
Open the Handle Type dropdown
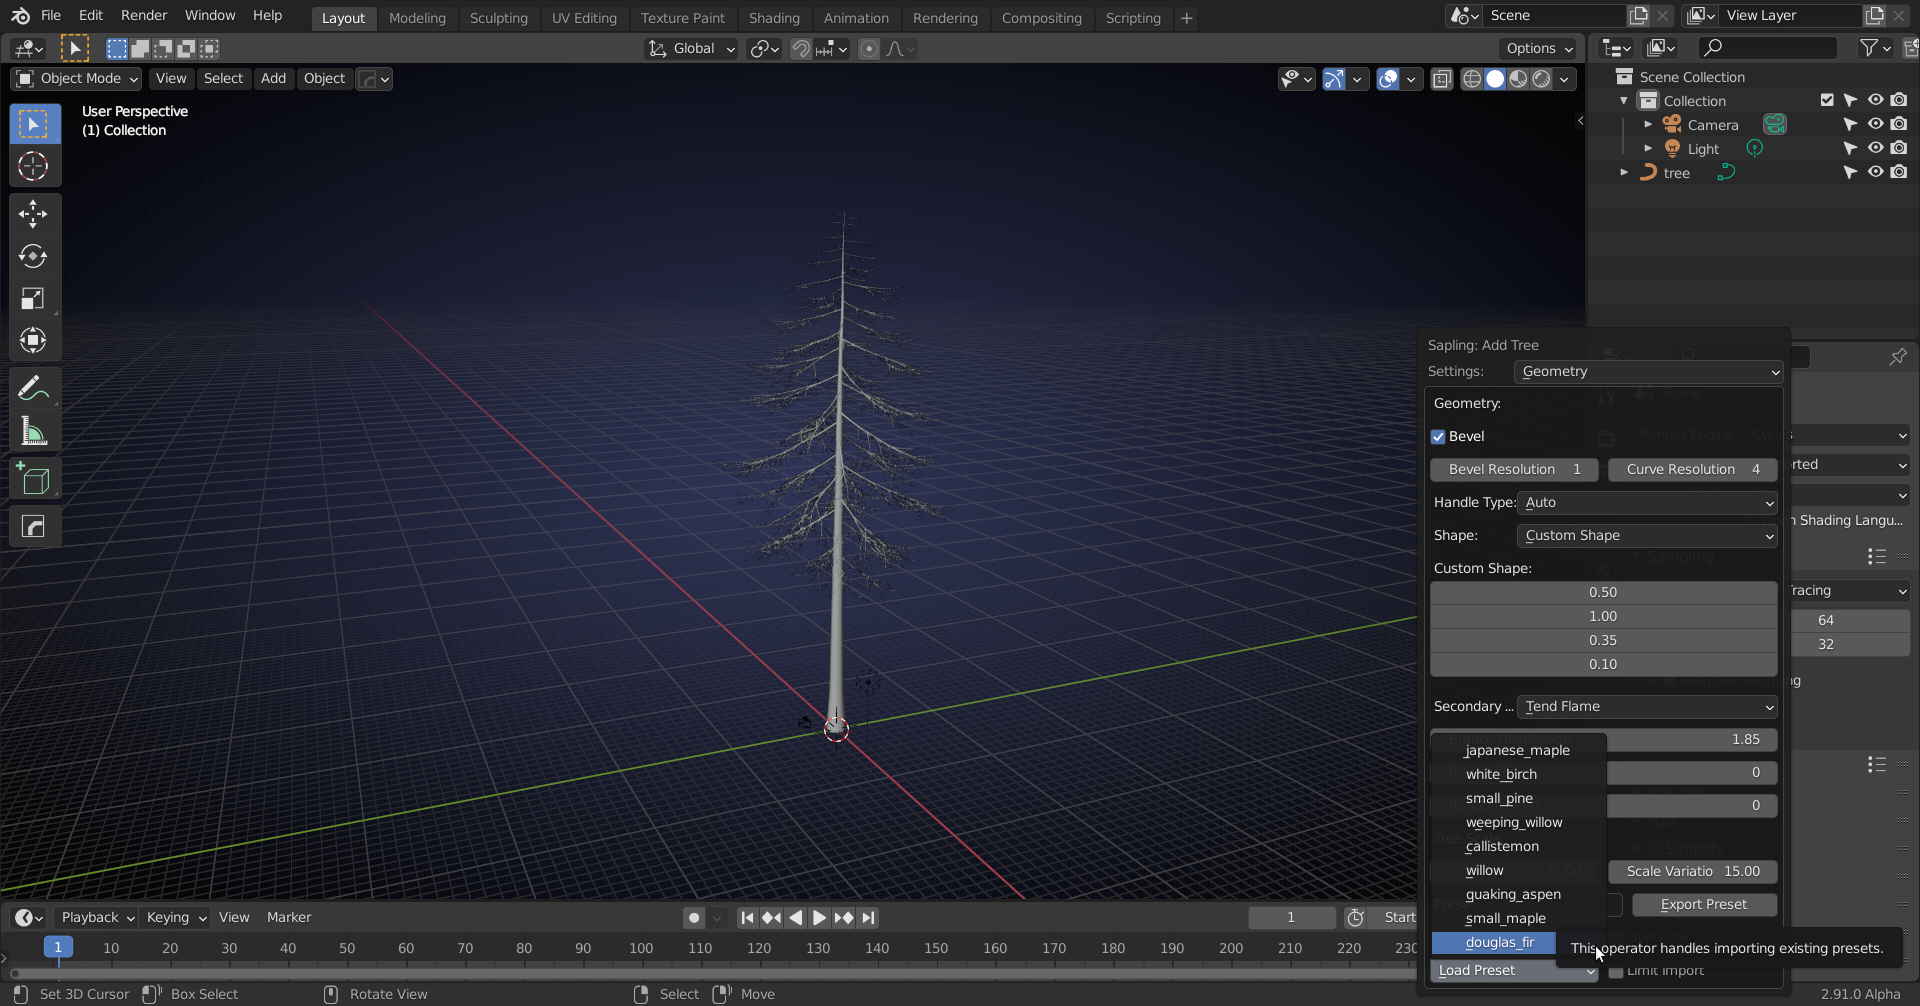[1646, 503]
